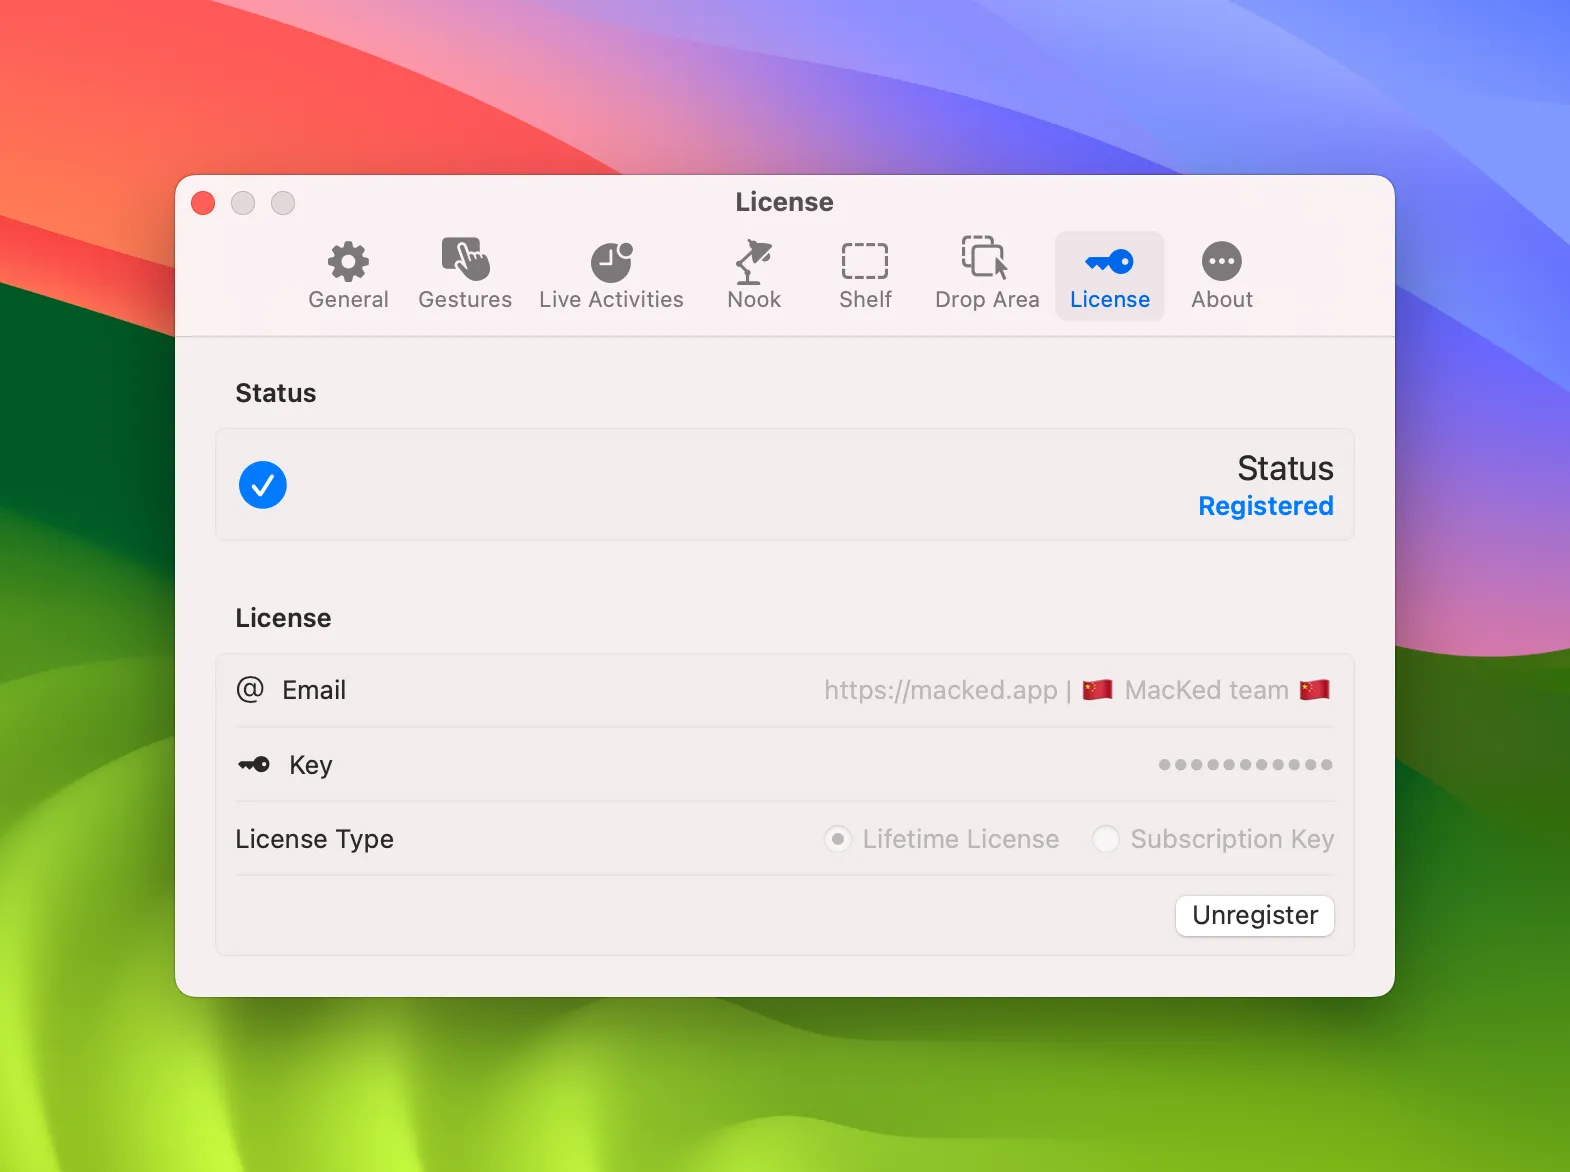Switch to Live Activities clock icon
Viewport: 1570px width, 1172px height.
[x=611, y=262]
